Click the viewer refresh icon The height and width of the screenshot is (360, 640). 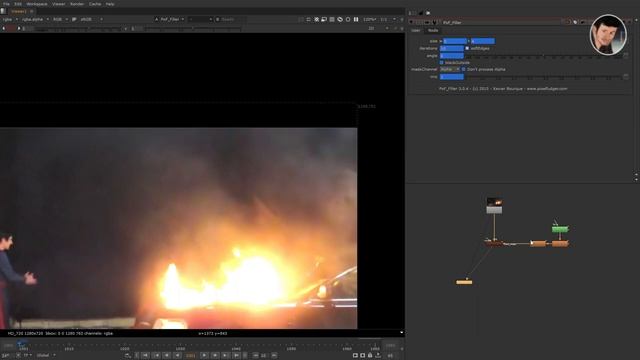(x=348, y=19)
